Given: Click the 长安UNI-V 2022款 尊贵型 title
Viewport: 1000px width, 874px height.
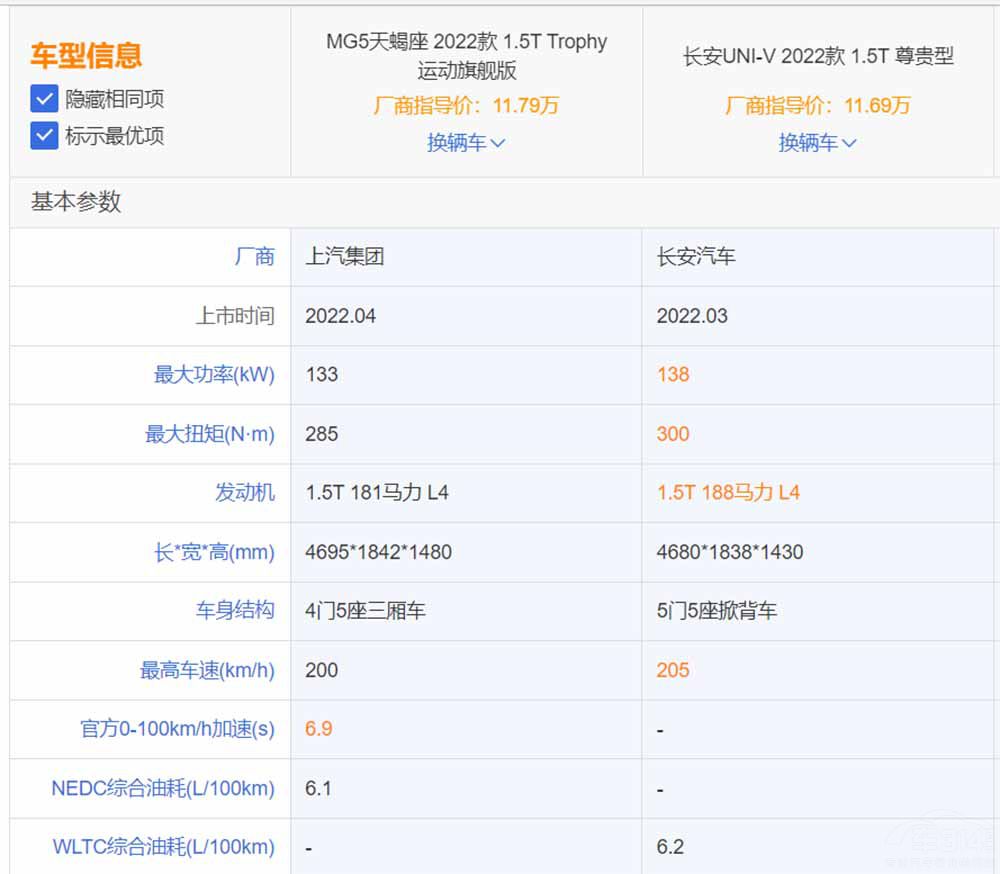Looking at the screenshot, I should [x=817, y=56].
